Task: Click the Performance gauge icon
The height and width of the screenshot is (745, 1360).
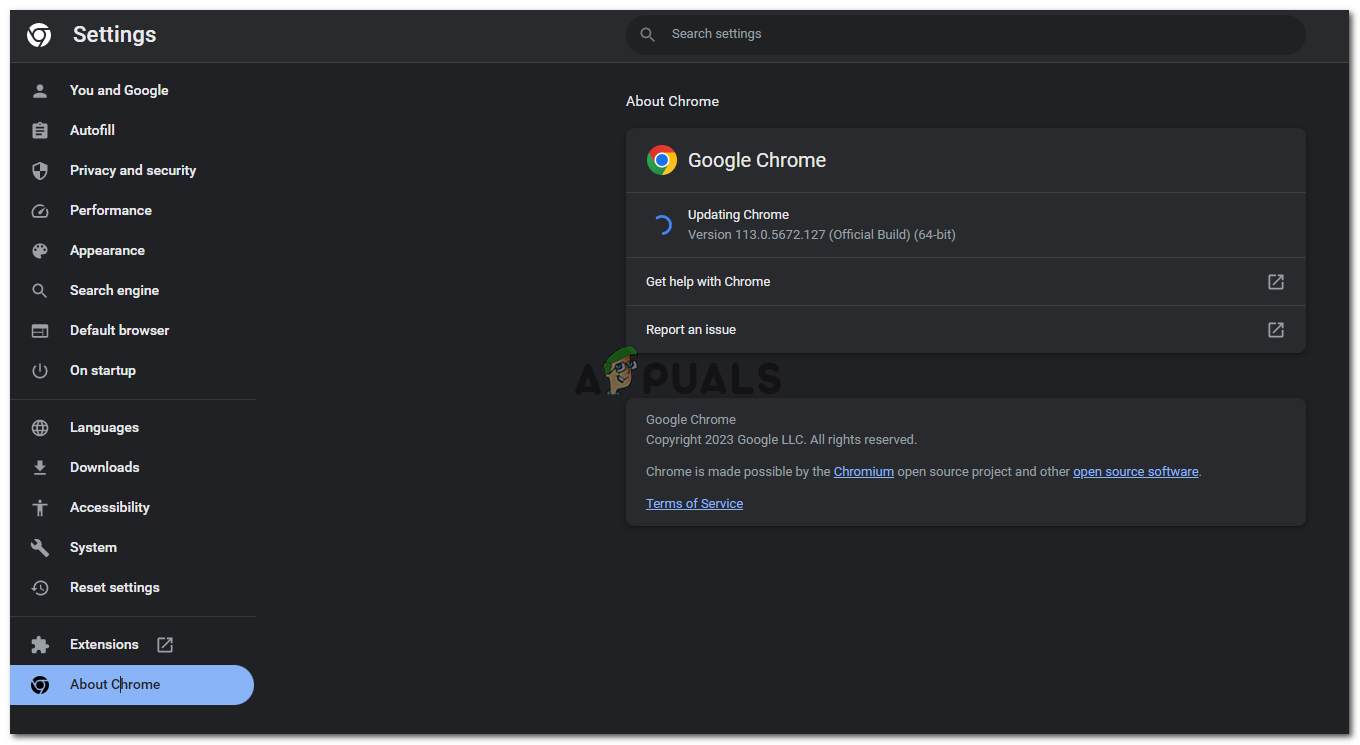Action: coord(40,210)
